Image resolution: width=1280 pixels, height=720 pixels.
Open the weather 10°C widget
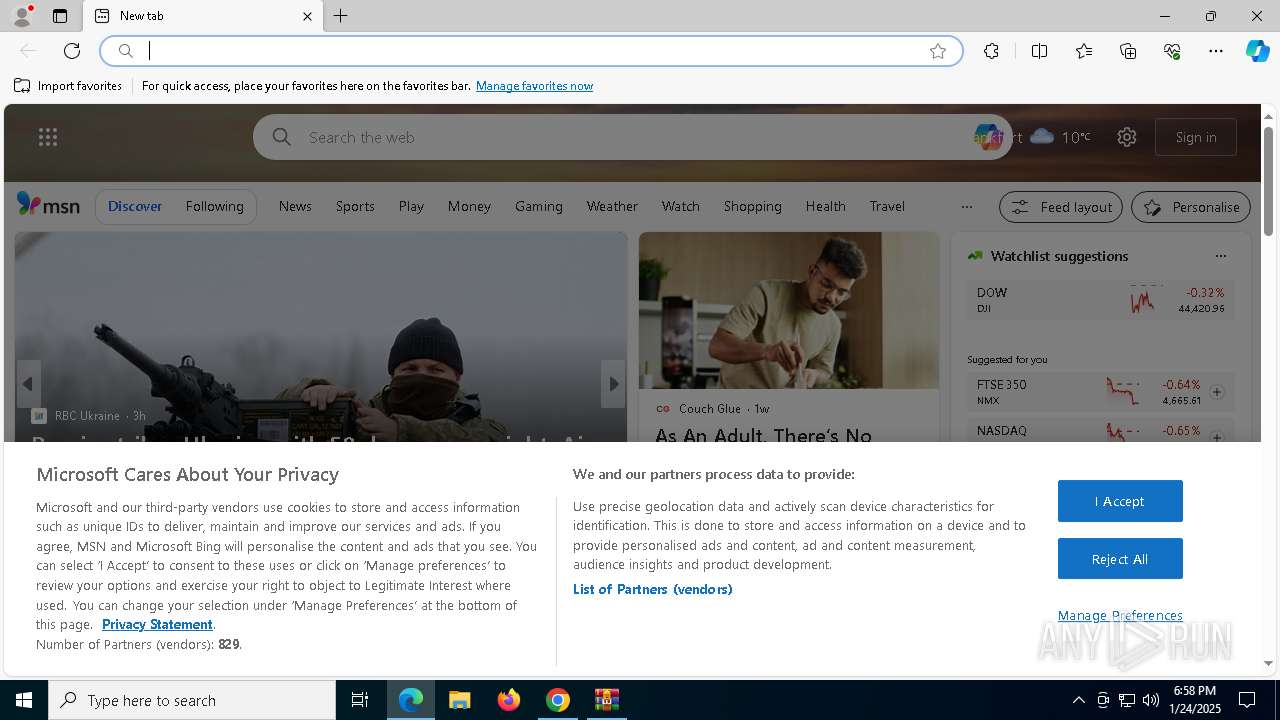pos(1060,137)
